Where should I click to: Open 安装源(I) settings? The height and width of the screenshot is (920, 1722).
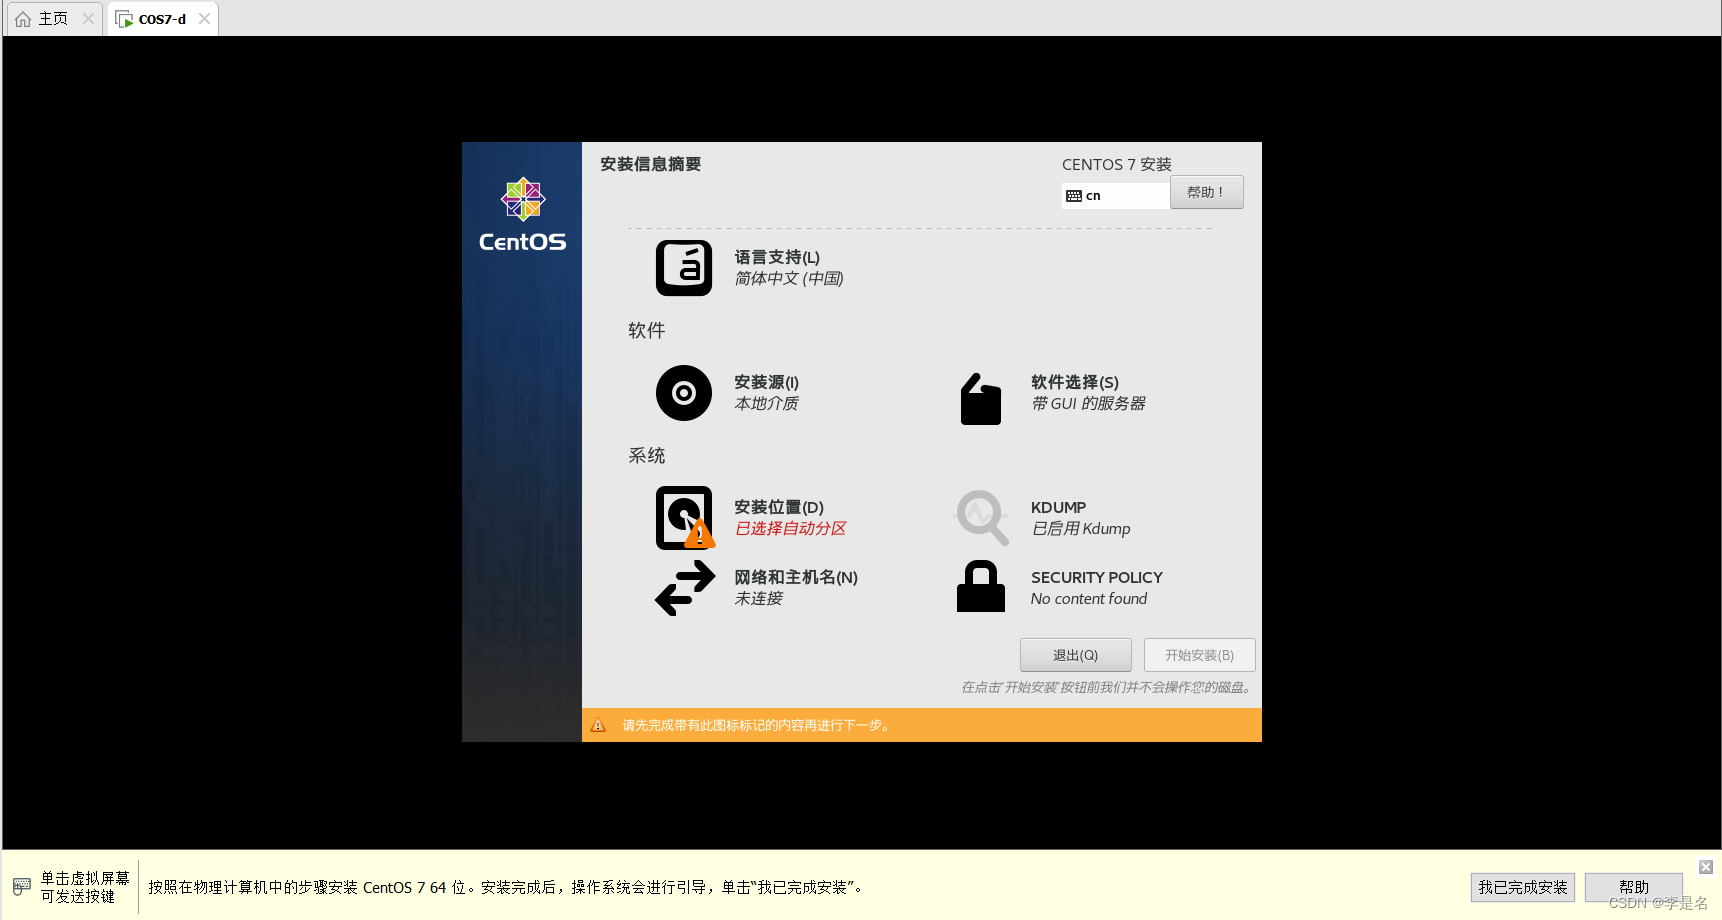coord(767,383)
